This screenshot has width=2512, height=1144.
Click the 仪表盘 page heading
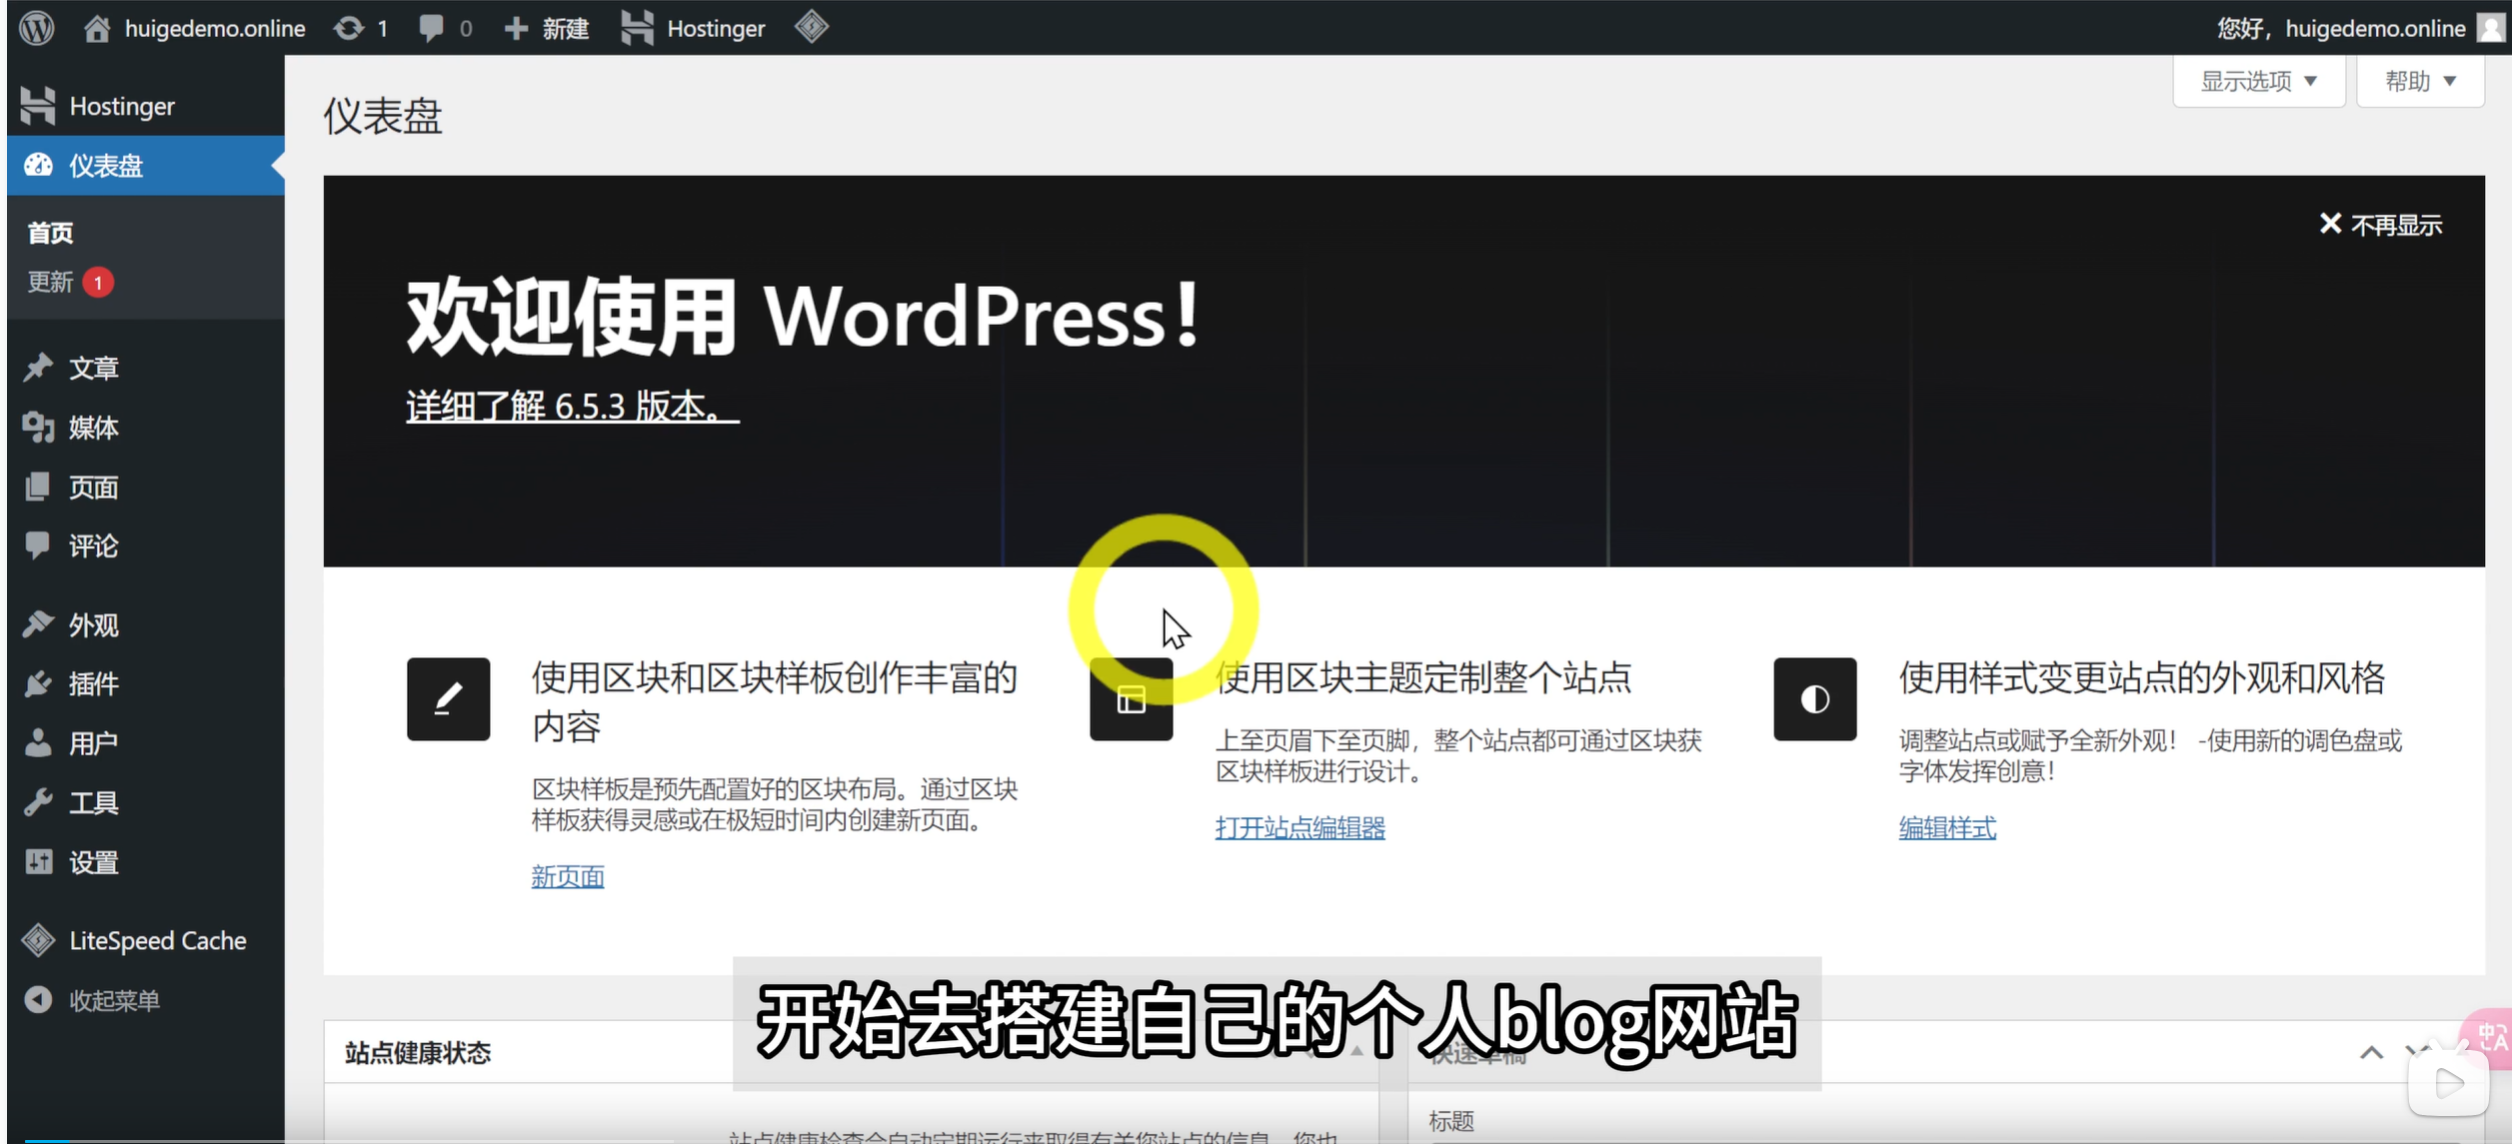pyautogui.click(x=382, y=116)
